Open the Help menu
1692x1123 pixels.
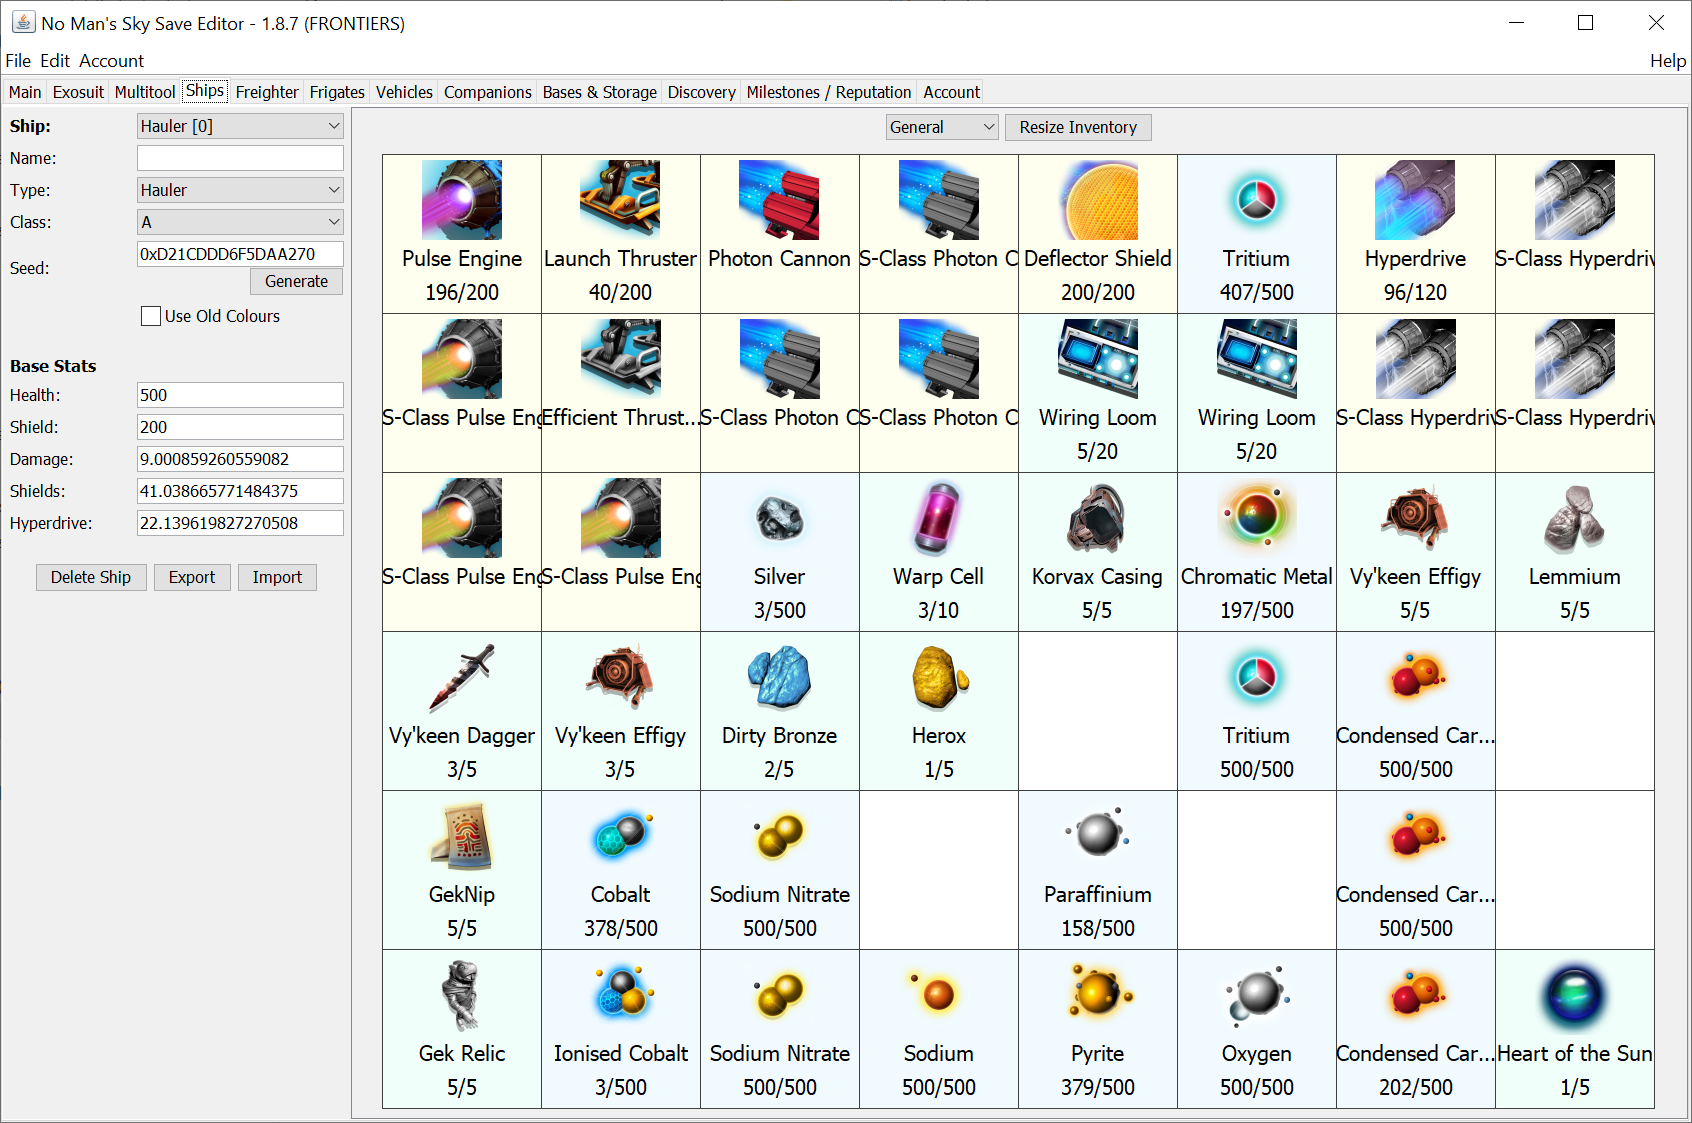click(x=1668, y=61)
